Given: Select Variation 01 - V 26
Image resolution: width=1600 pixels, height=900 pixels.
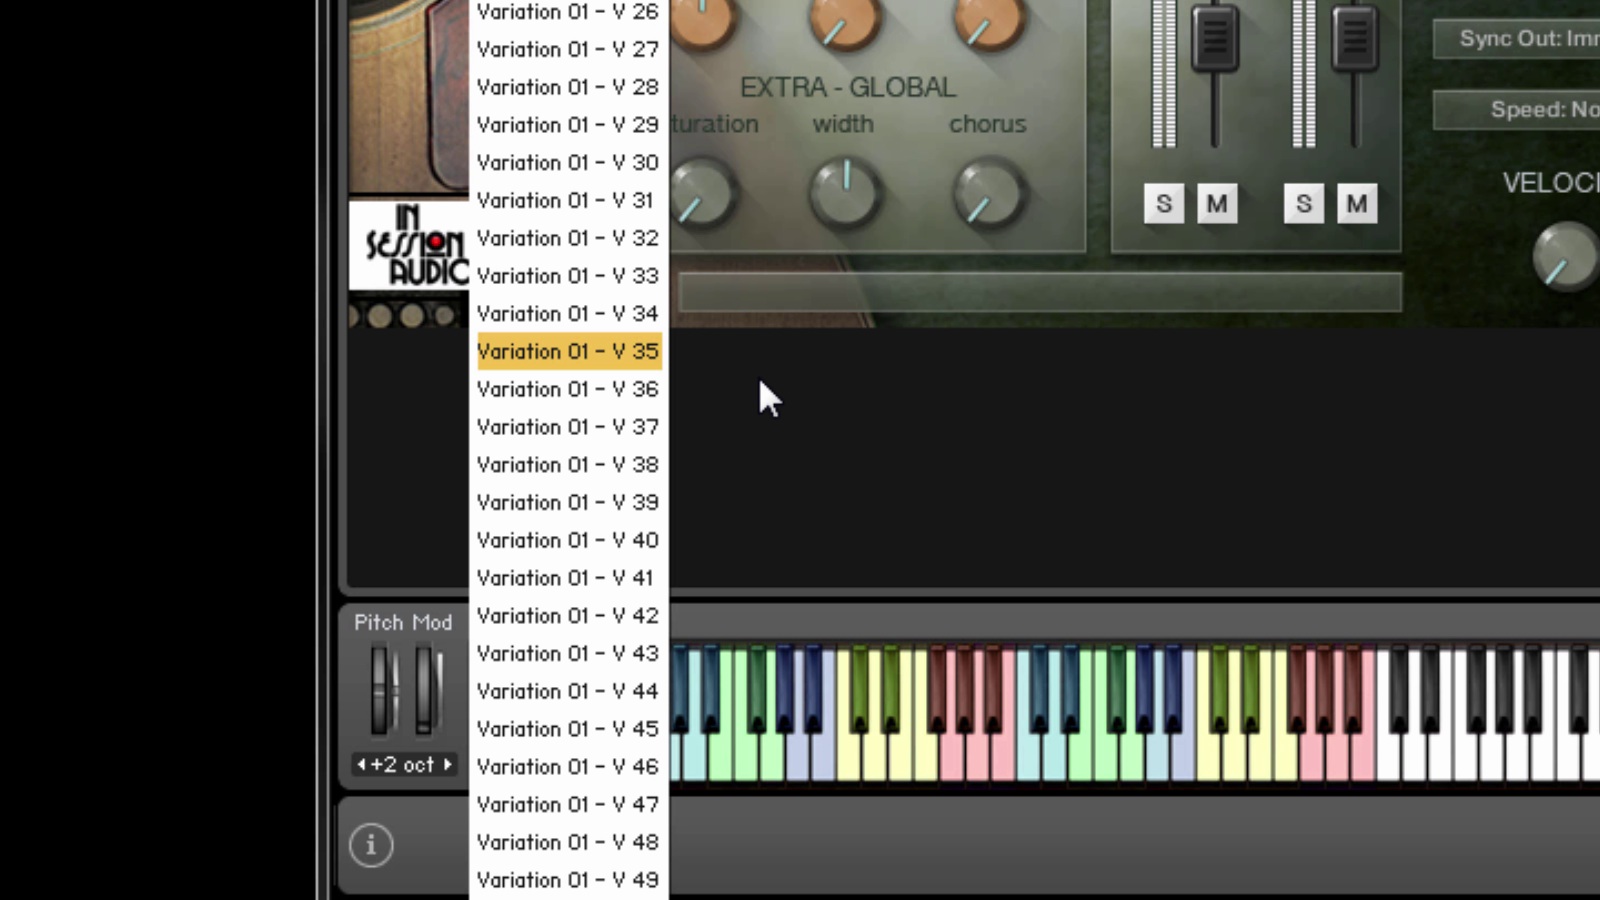Looking at the screenshot, I should (568, 12).
